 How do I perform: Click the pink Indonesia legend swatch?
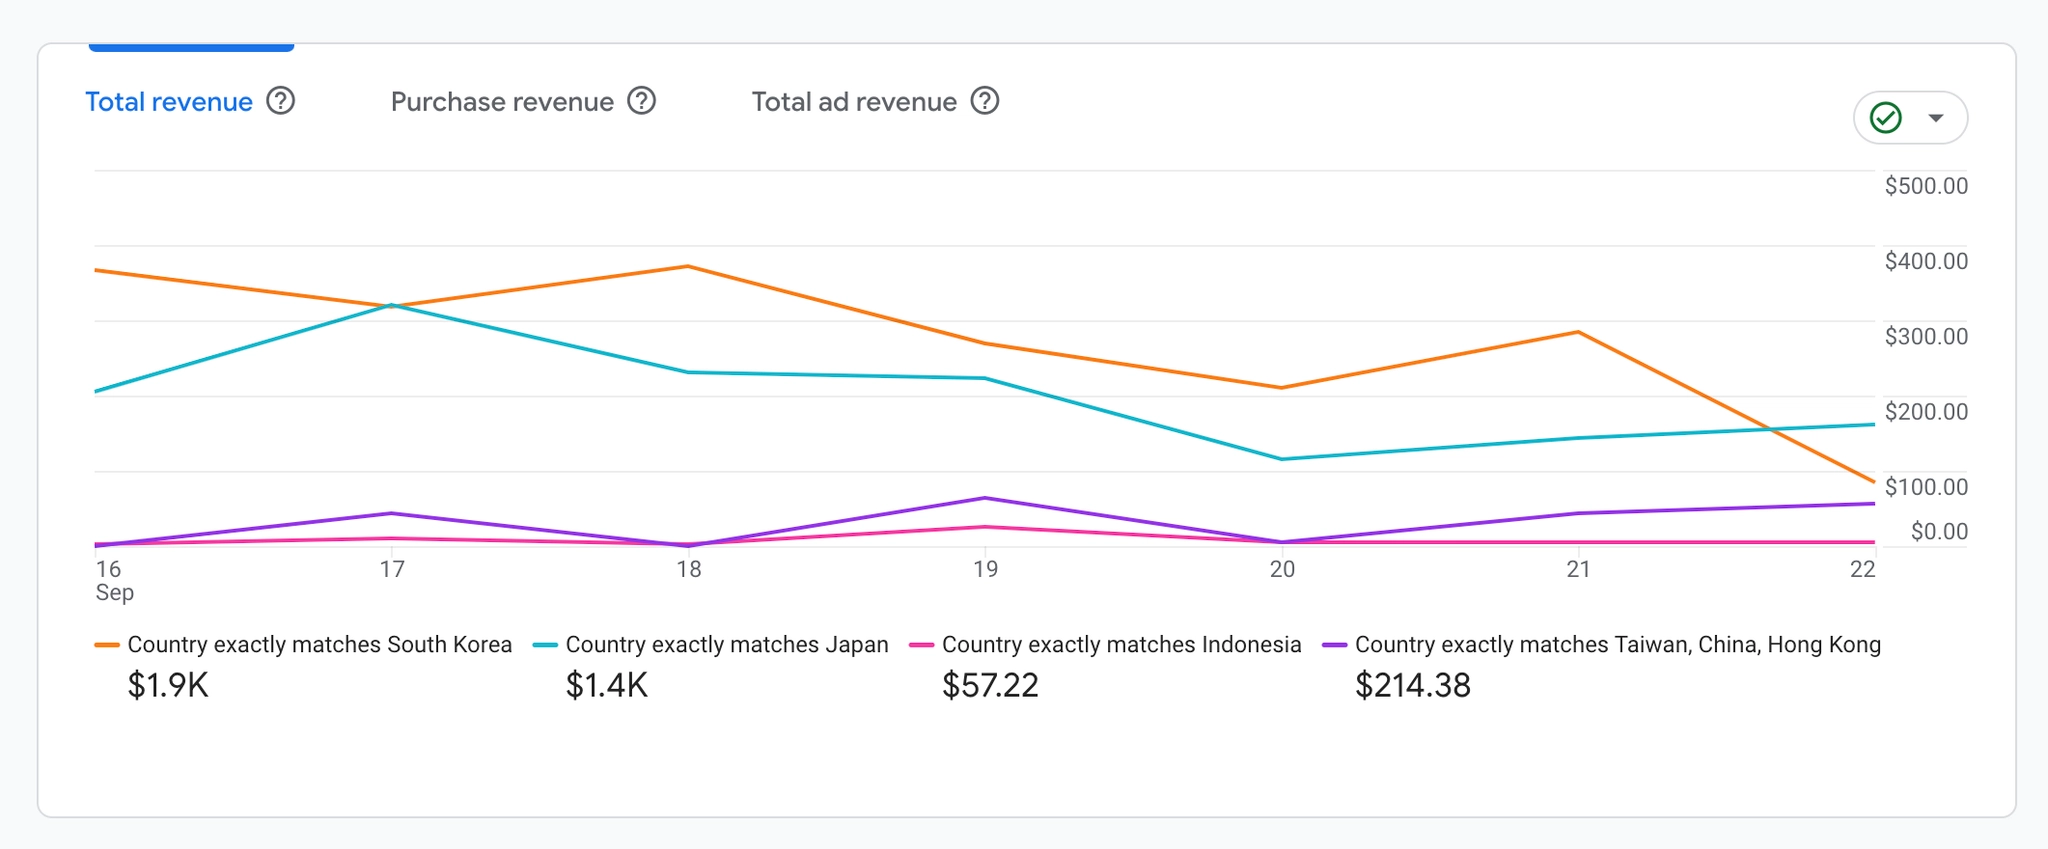[921, 645]
